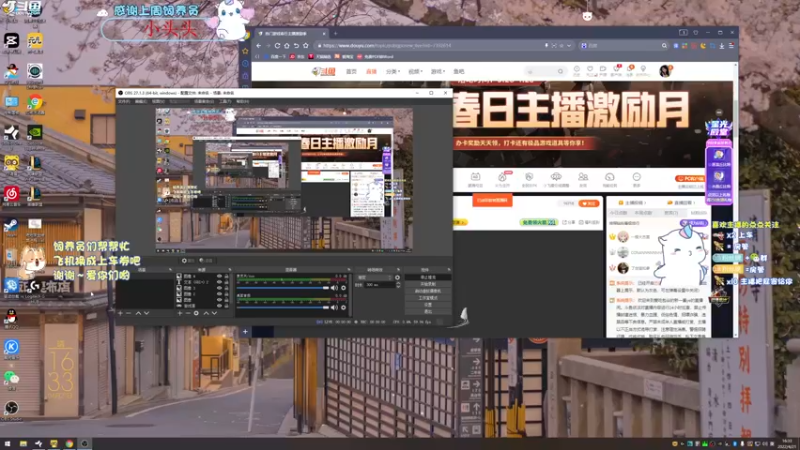
Task: Click 退出 button in OBS Controls
Action: pos(428,311)
